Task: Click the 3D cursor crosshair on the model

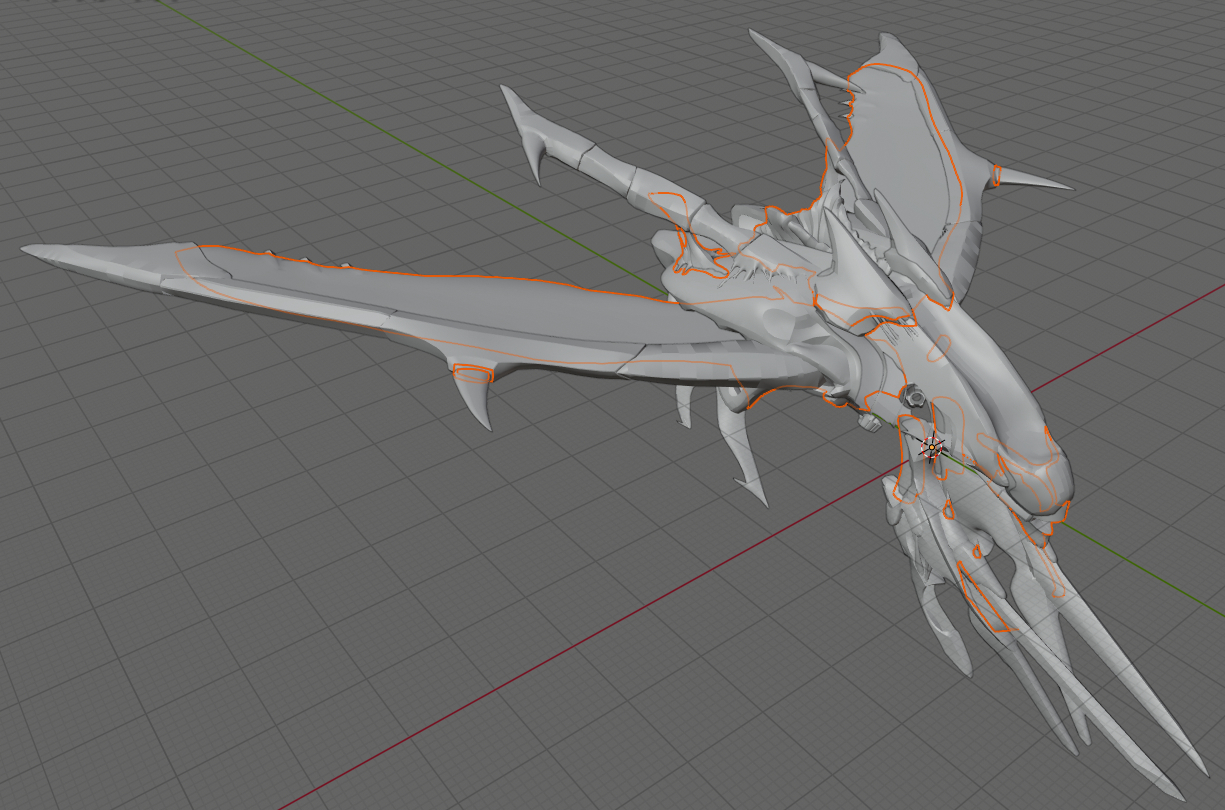Action: pyautogui.click(x=932, y=448)
